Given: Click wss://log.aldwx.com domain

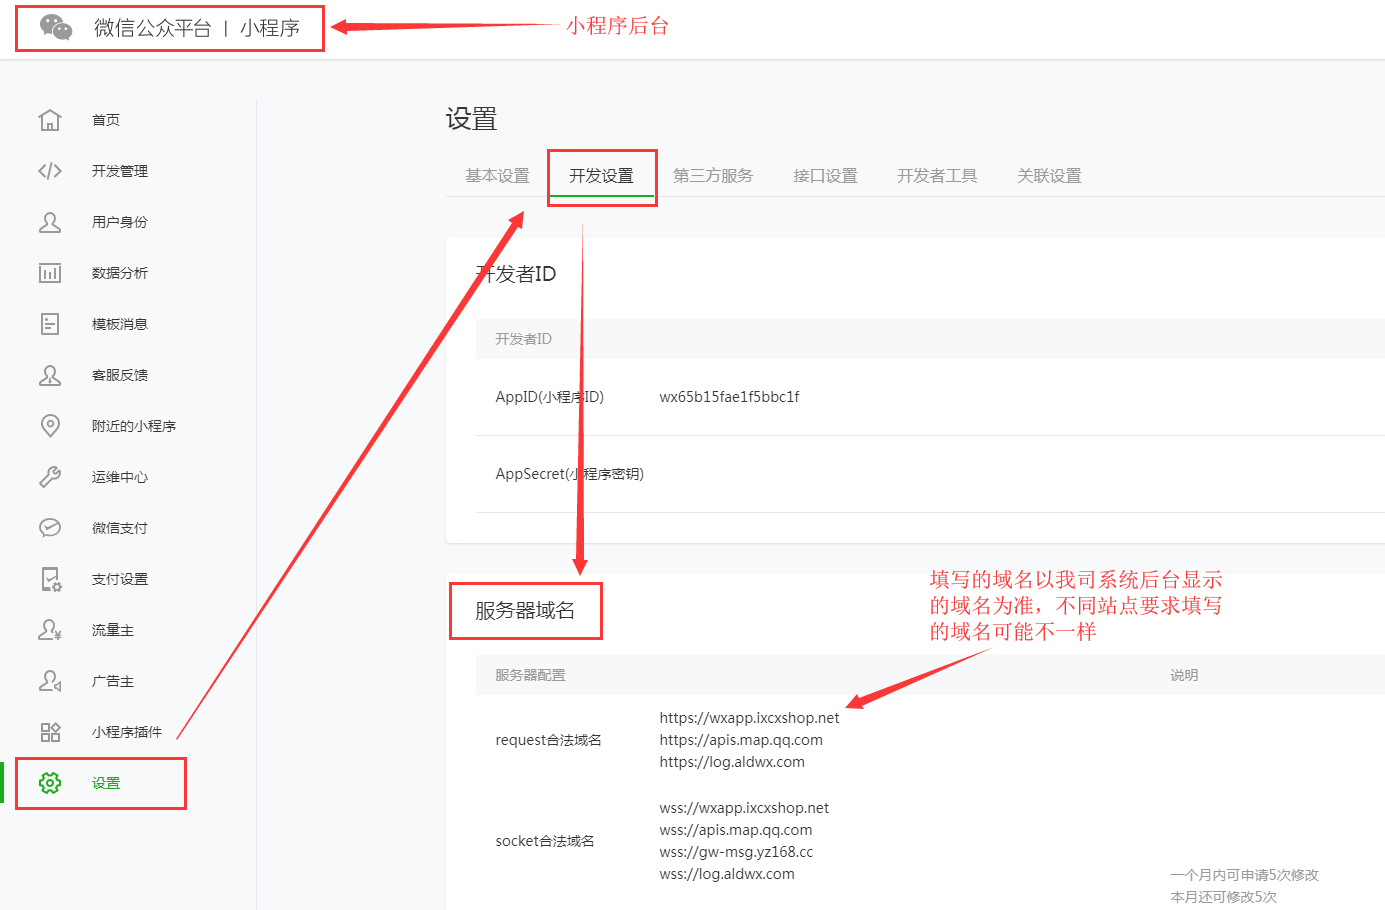Looking at the screenshot, I should click(727, 874).
